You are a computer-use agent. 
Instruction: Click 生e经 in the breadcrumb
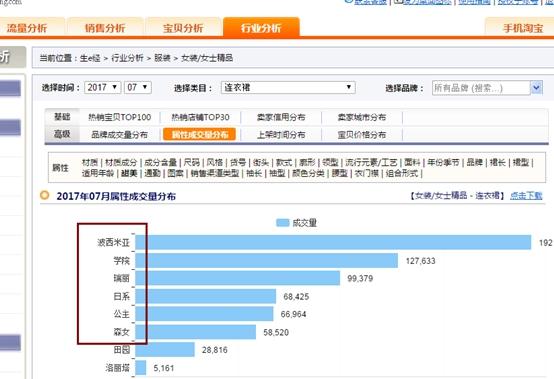[90, 58]
